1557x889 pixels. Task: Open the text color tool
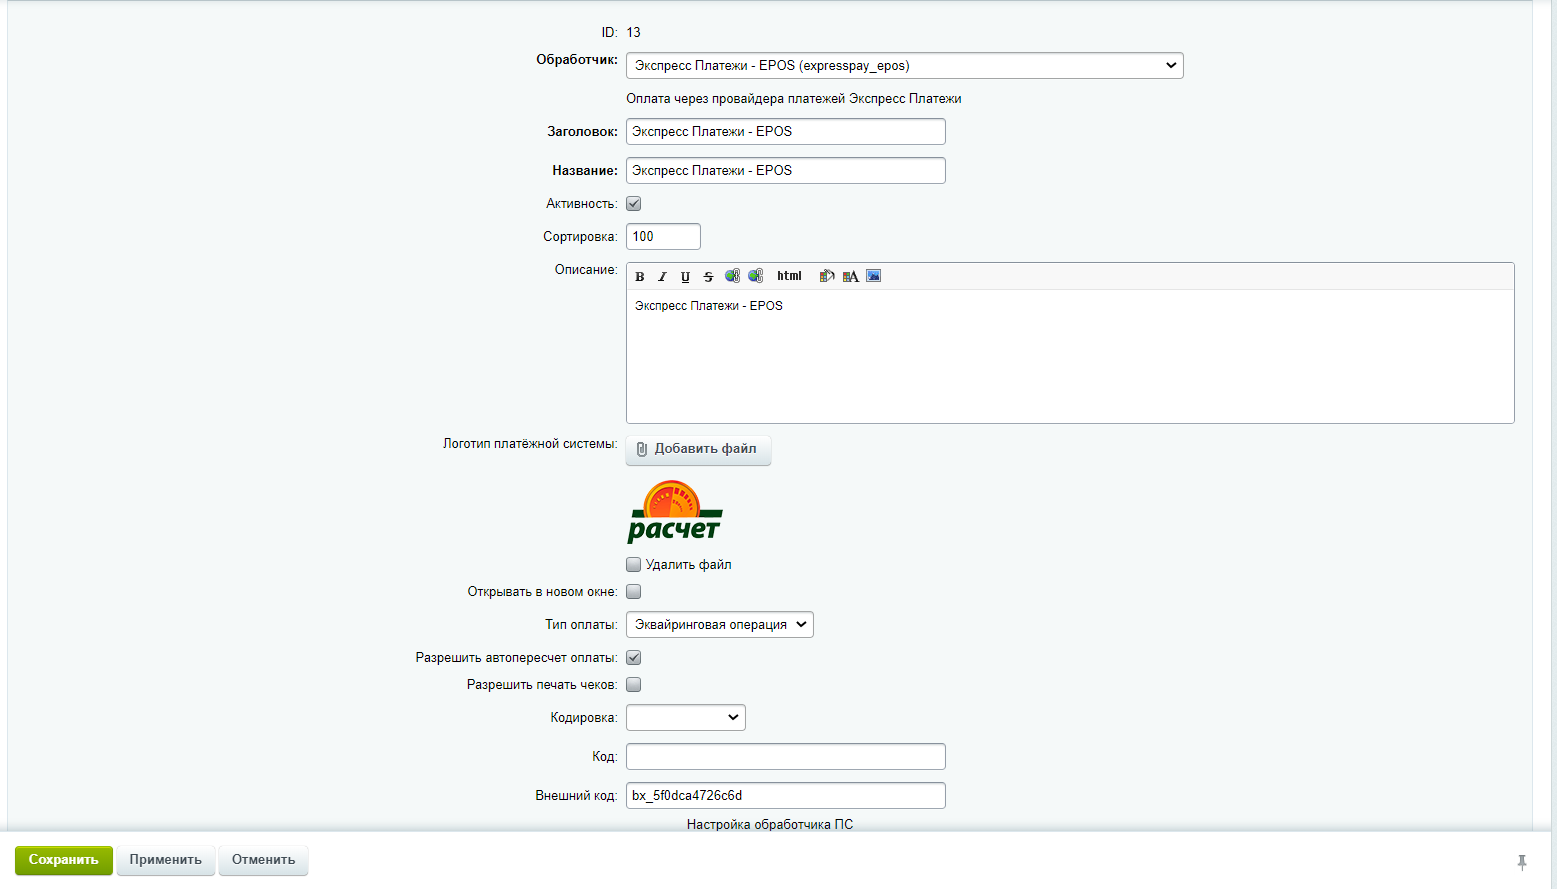point(850,276)
